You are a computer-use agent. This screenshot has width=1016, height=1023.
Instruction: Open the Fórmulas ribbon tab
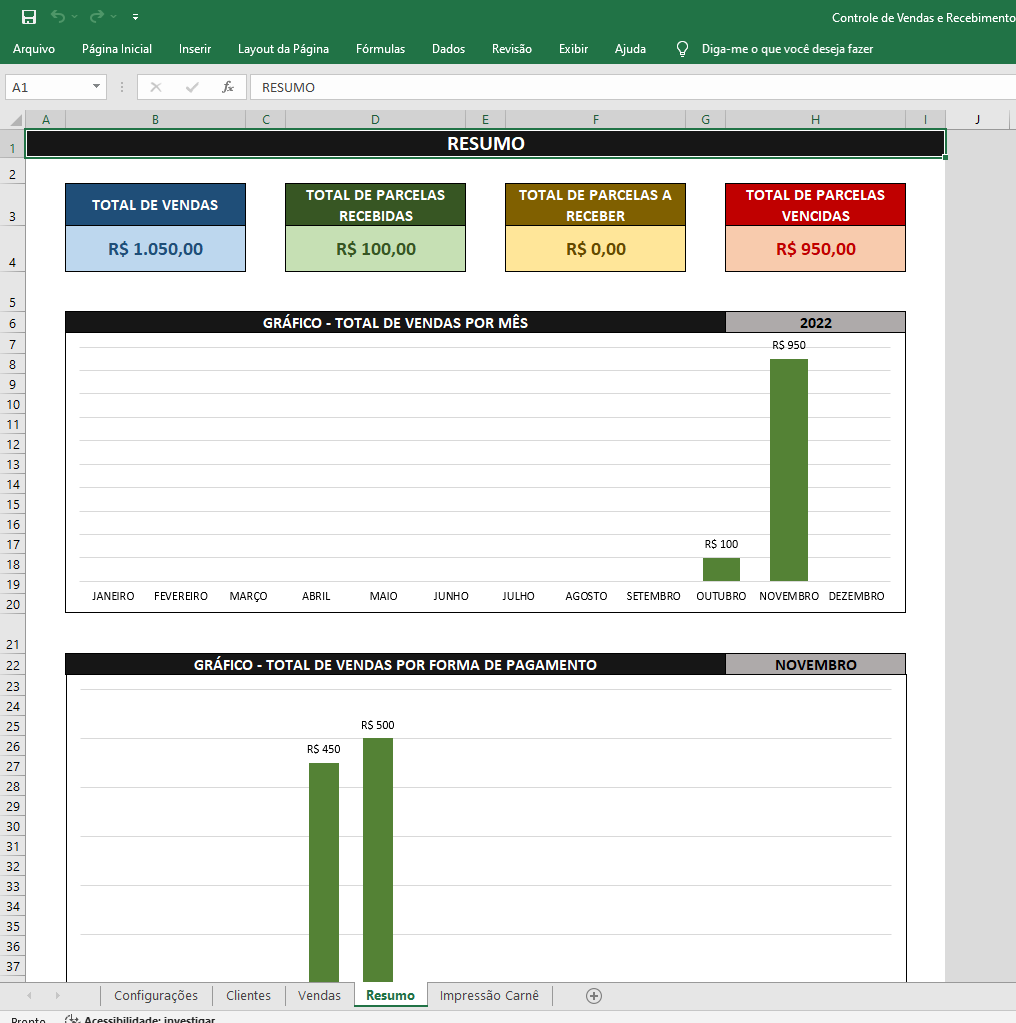pyautogui.click(x=380, y=48)
